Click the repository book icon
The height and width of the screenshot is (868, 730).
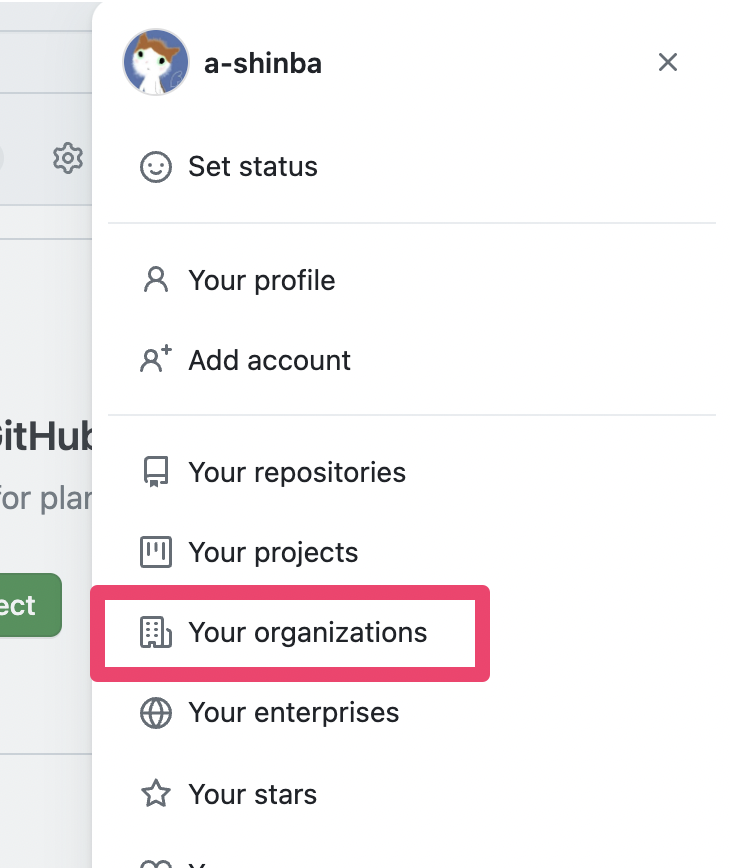[x=155, y=471]
